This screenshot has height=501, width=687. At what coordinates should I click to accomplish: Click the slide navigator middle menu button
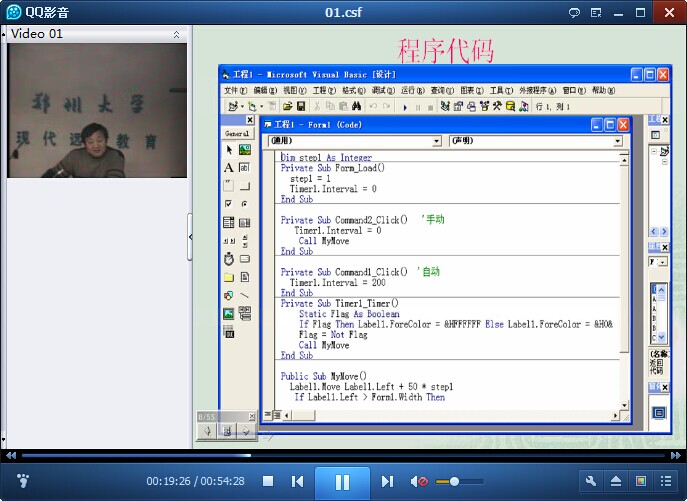coord(227,431)
